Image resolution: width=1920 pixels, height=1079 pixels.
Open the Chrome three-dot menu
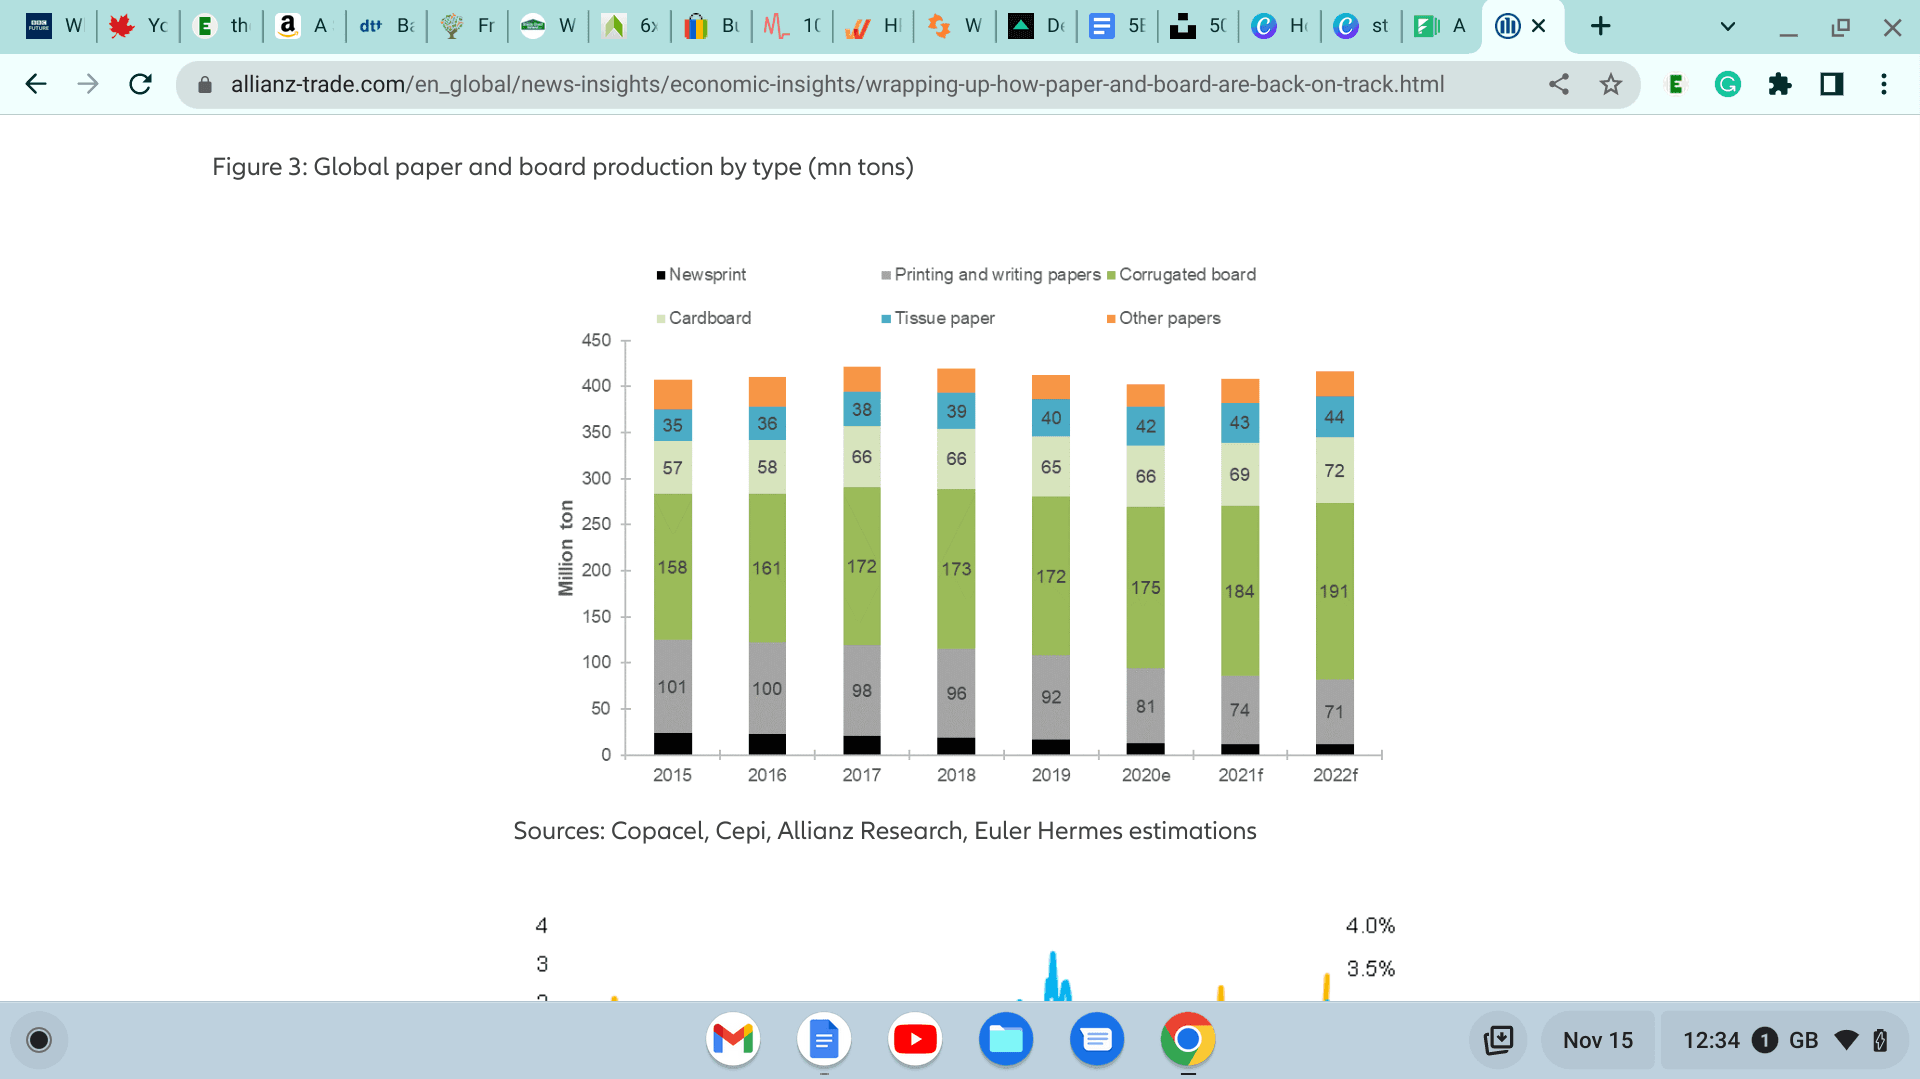coord(1884,84)
